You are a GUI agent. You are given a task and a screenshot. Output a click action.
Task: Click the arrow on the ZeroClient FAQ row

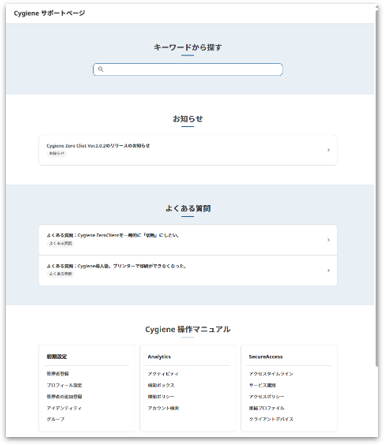(328, 240)
